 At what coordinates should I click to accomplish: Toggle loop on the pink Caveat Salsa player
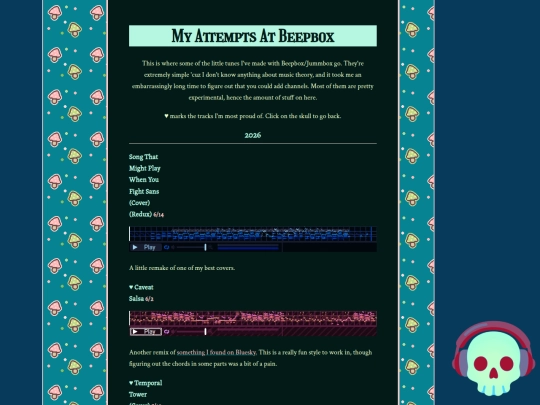tap(167, 332)
